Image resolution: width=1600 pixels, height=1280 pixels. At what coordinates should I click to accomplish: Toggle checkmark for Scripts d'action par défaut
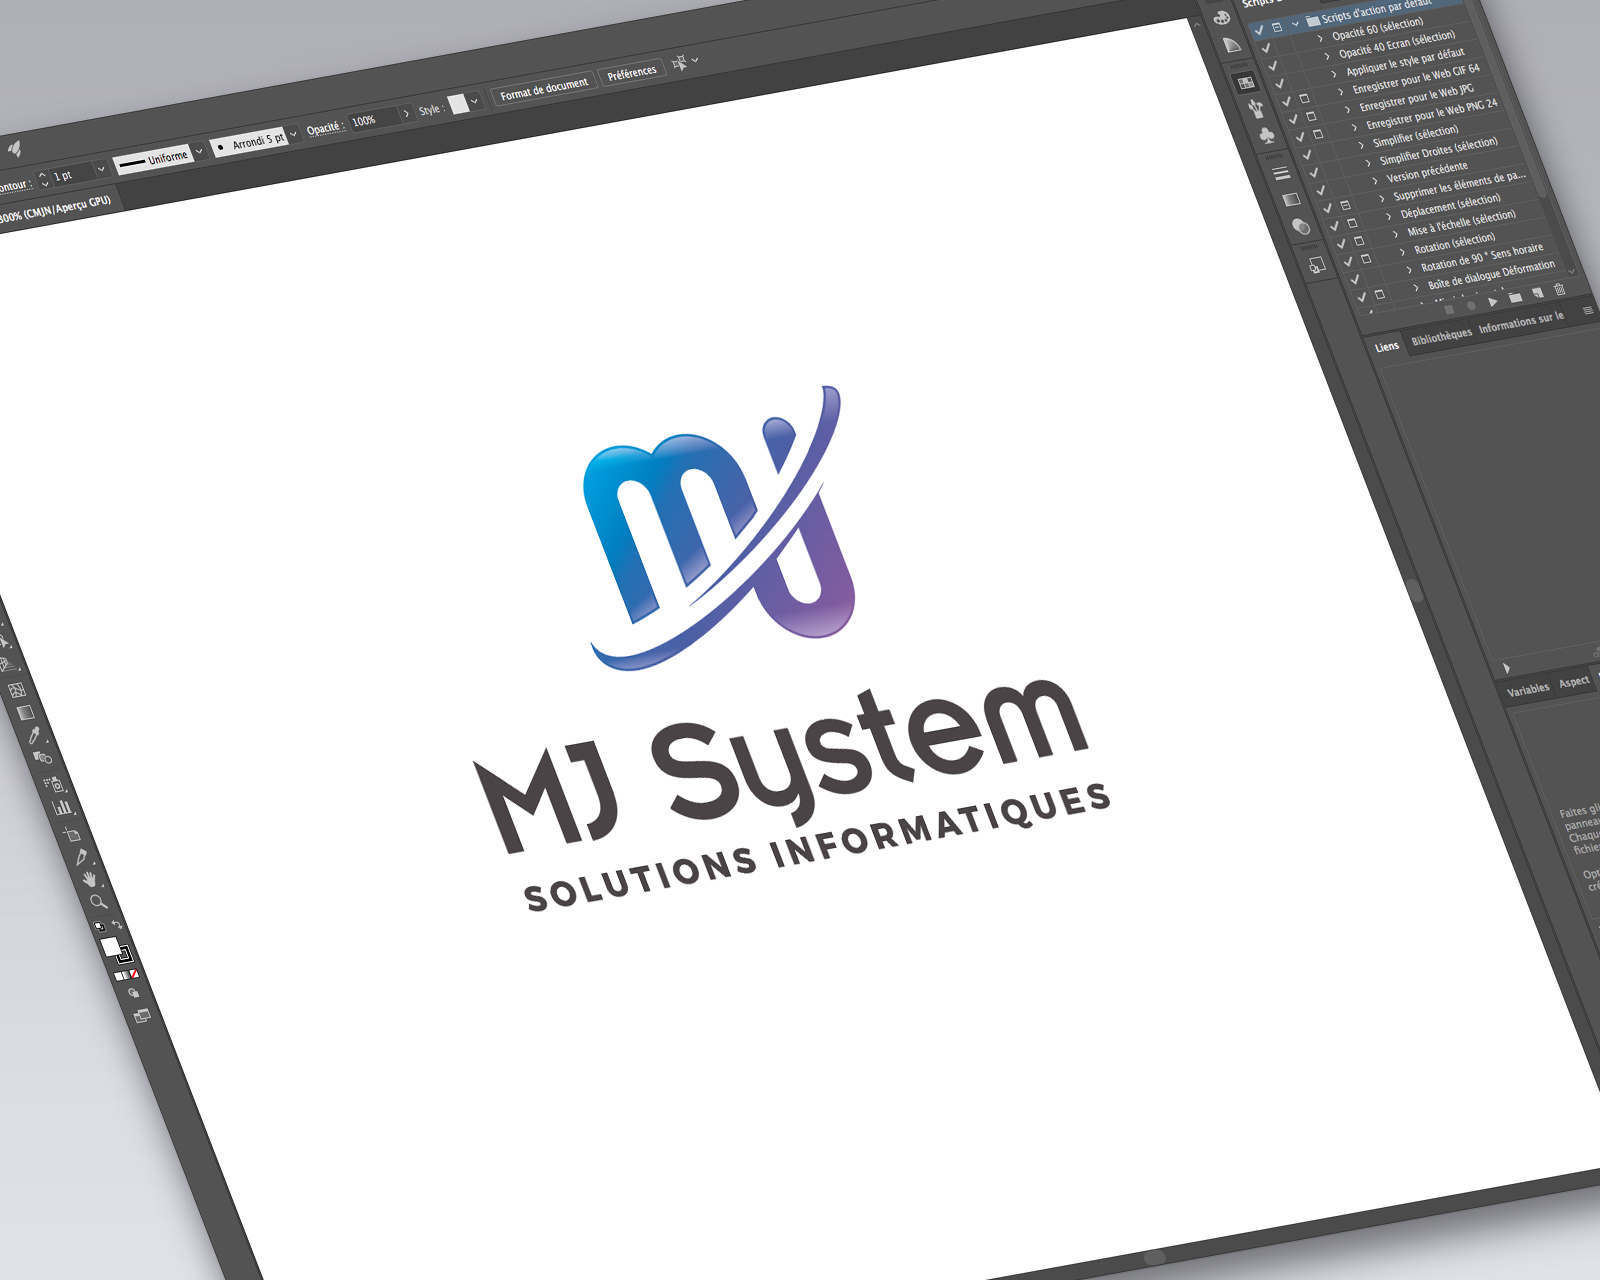(x=1259, y=29)
